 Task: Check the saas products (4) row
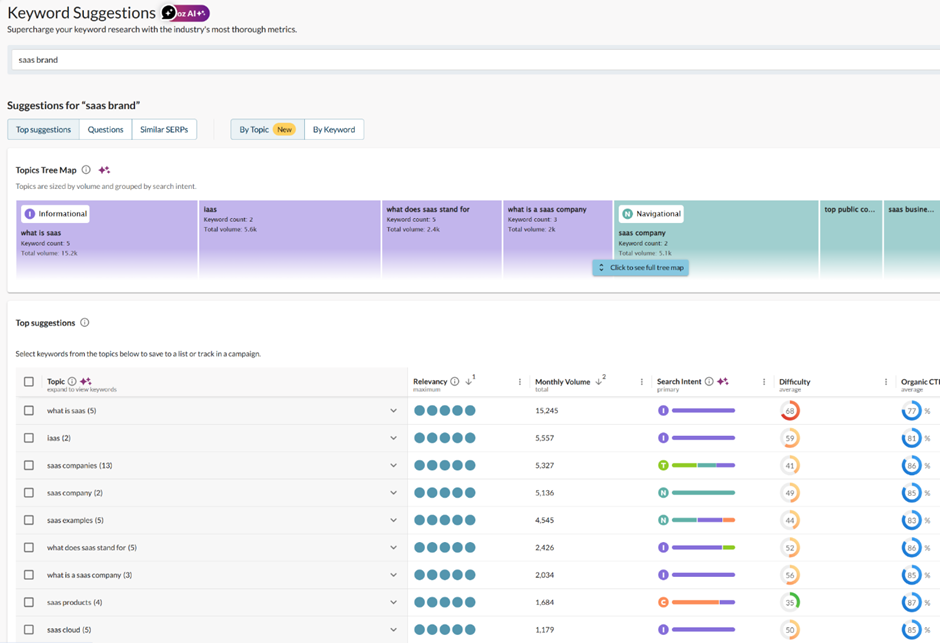(x=29, y=602)
